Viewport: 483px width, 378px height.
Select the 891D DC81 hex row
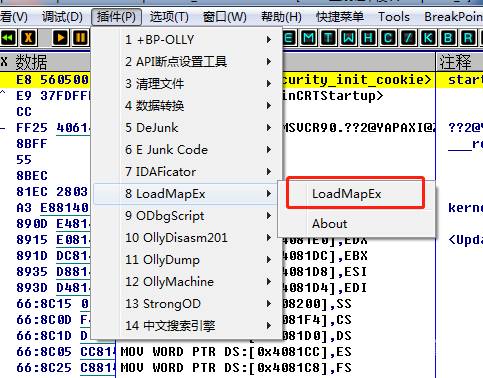tap(53, 256)
